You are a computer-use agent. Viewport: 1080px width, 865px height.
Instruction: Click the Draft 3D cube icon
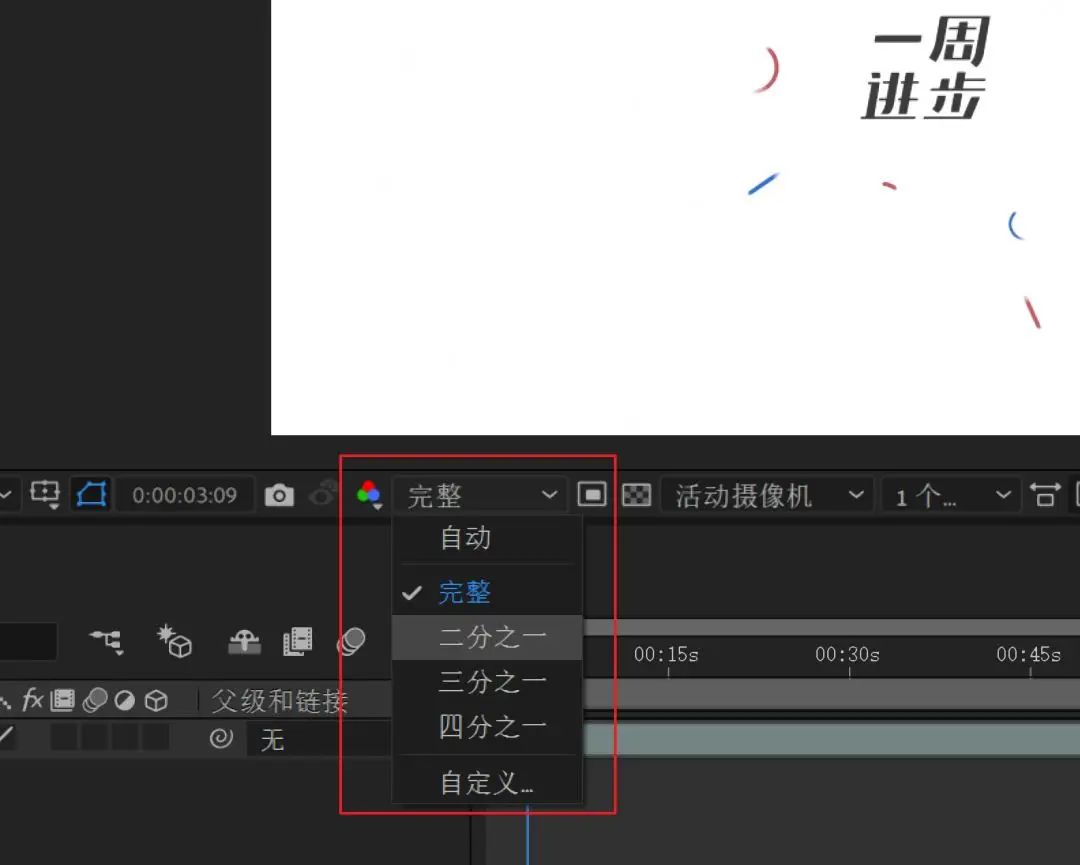[175, 642]
